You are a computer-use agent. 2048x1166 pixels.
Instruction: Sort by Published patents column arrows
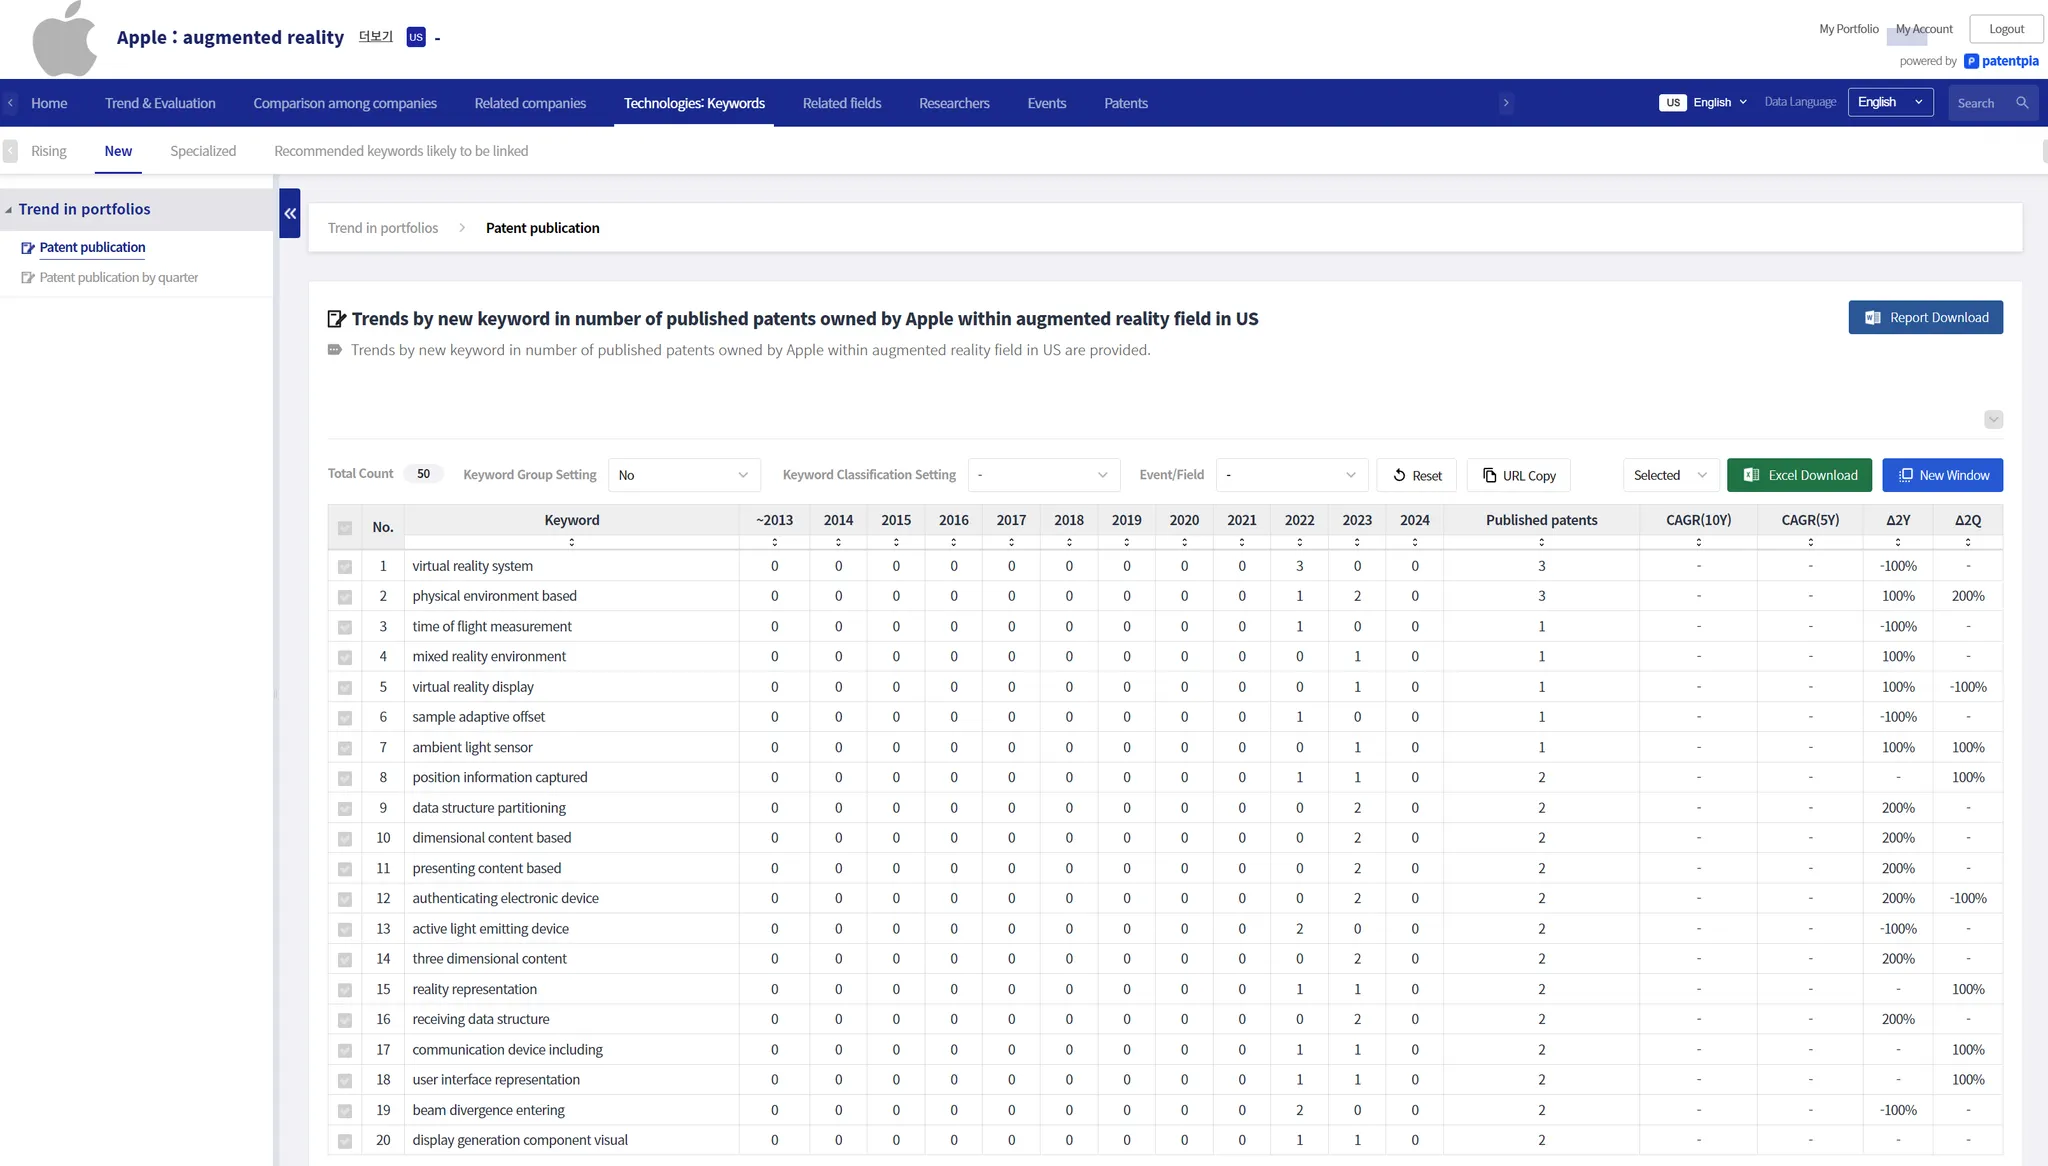click(x=1541, y=542)
